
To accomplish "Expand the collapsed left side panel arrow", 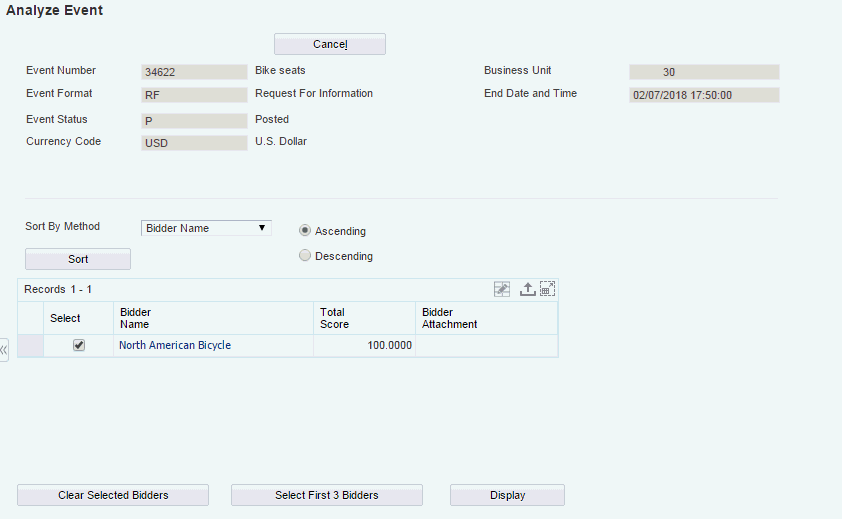I will [4, 350].
